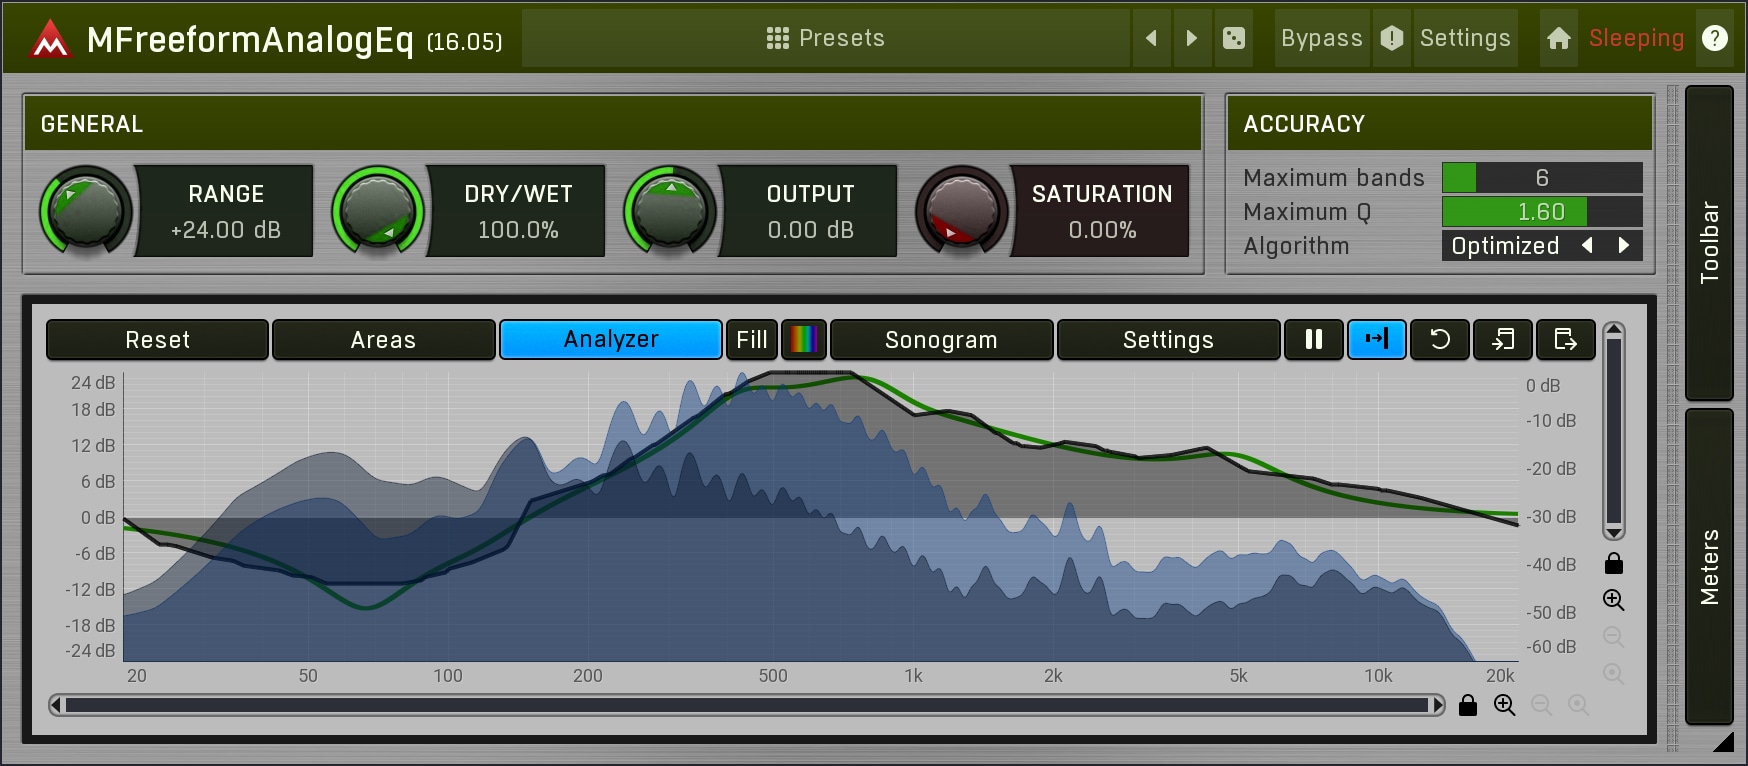Click the rainbow color spectrum swatch
The width and height of the screenshot is (1748, 766).
click(x=803, y=340)
